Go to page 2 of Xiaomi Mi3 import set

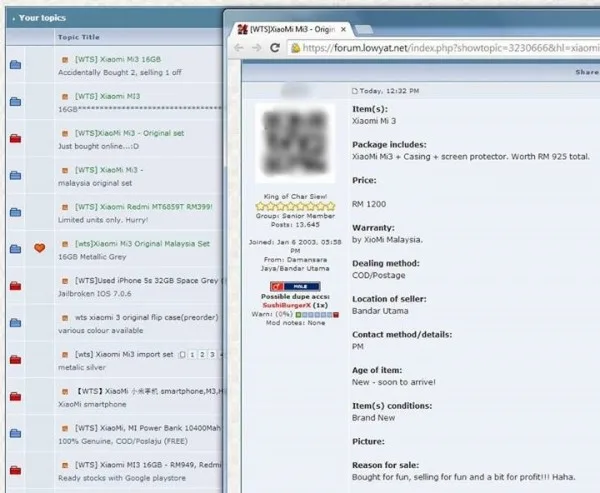coord(202,355)
